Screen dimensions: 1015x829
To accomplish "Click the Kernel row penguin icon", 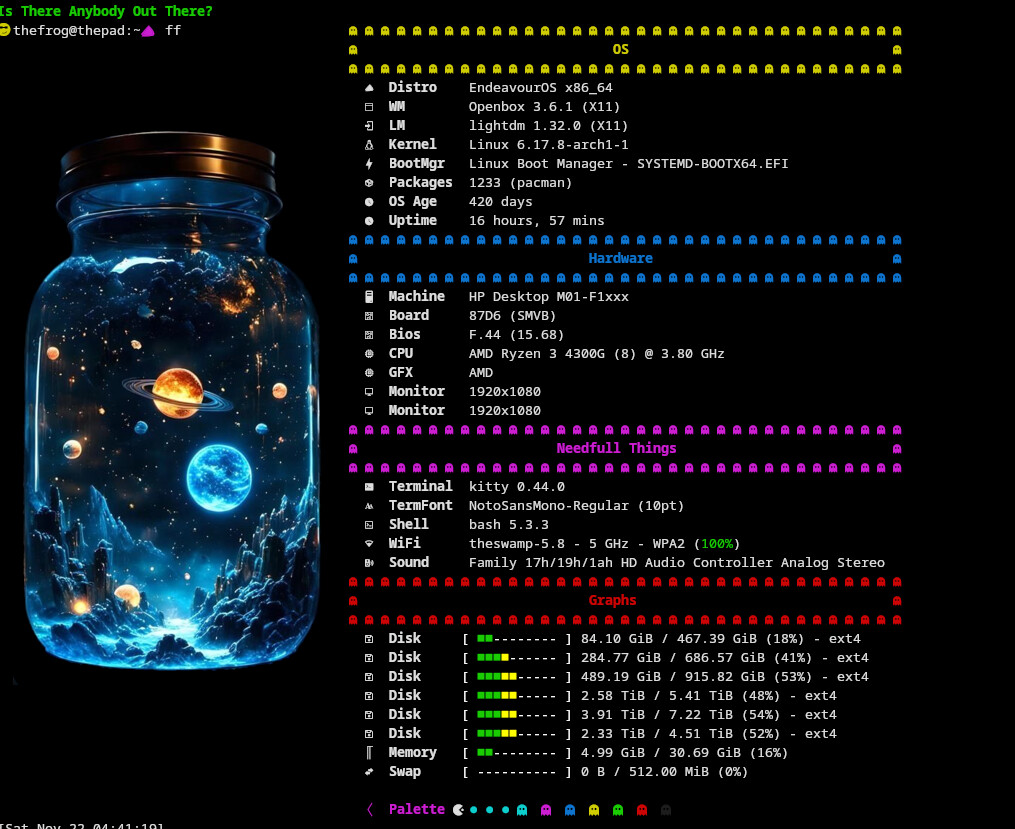I will (x=368, y=145).
